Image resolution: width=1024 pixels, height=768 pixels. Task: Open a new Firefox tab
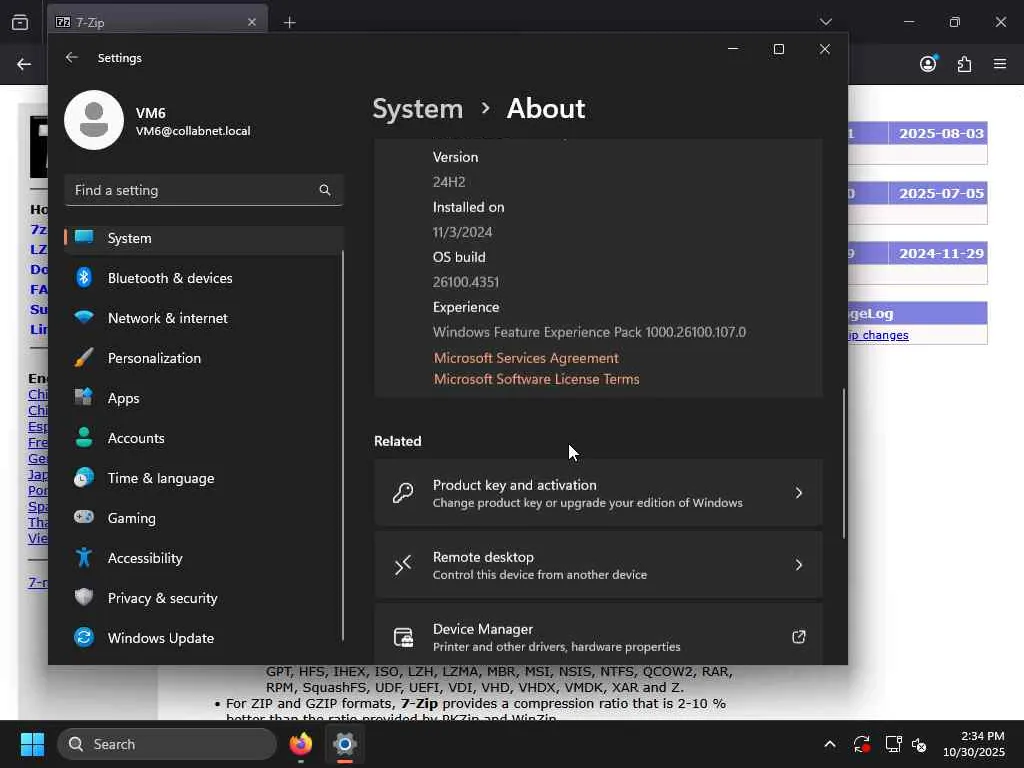(x=289, y=23)
